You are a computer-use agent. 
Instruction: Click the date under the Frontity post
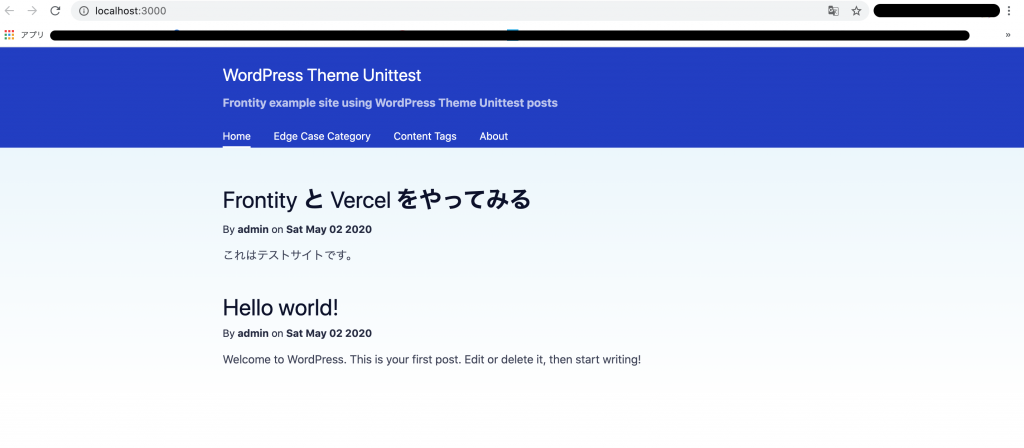tap(329, 230)
